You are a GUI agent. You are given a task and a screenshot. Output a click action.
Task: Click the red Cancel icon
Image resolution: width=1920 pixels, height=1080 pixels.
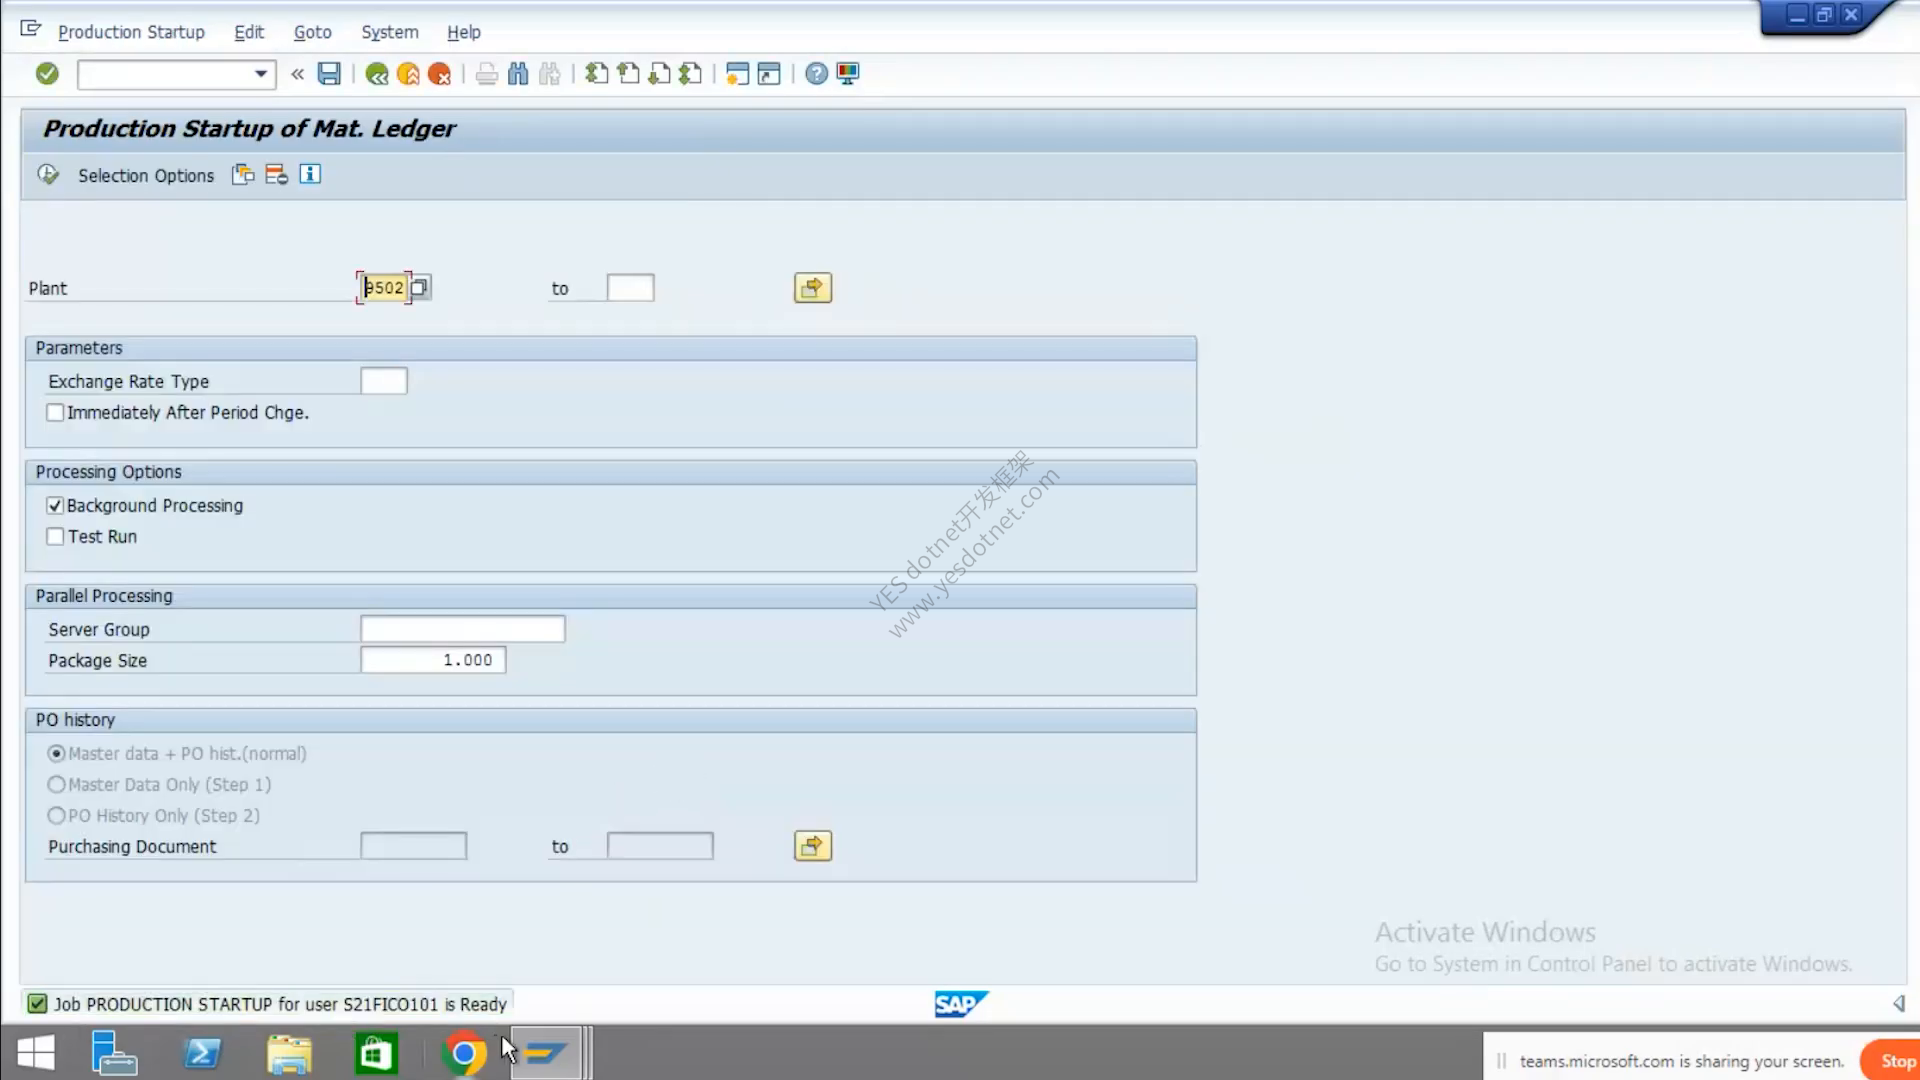click(x=439, y=74)
